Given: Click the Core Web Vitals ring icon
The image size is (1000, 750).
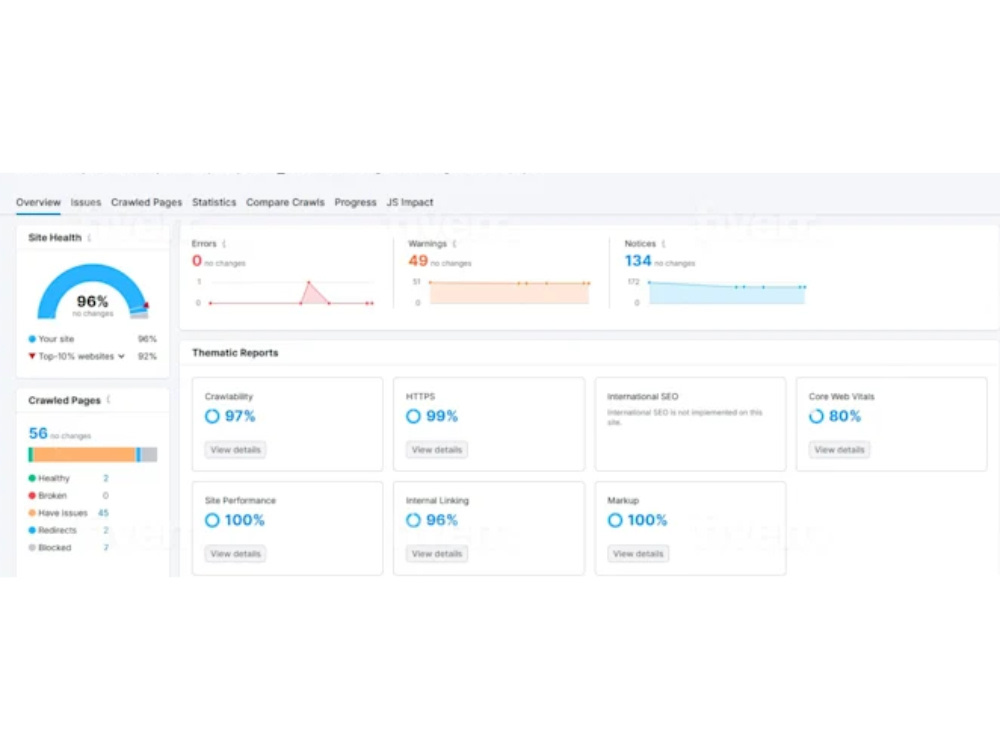Looking at the screenshot, I should pyautogui.click(x=816, y=416).
